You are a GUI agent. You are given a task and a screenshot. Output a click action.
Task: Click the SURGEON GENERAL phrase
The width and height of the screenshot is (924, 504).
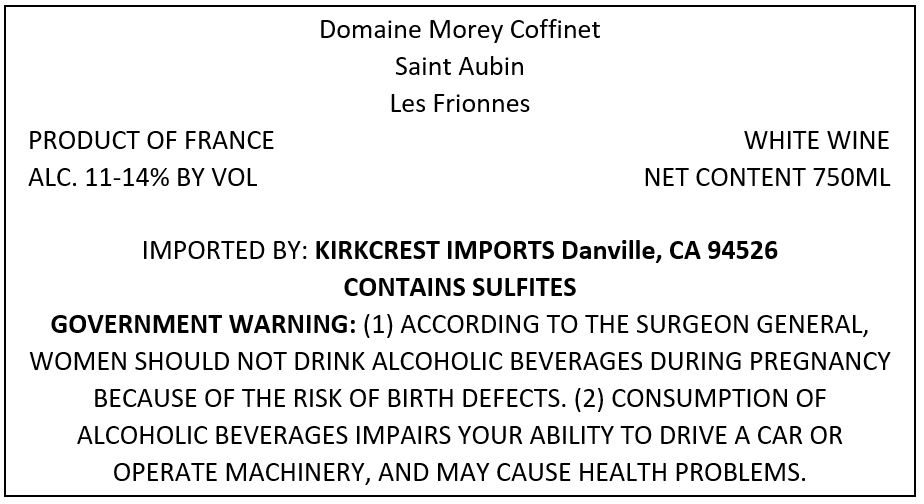pyautogui.click(x=753, y=325)
